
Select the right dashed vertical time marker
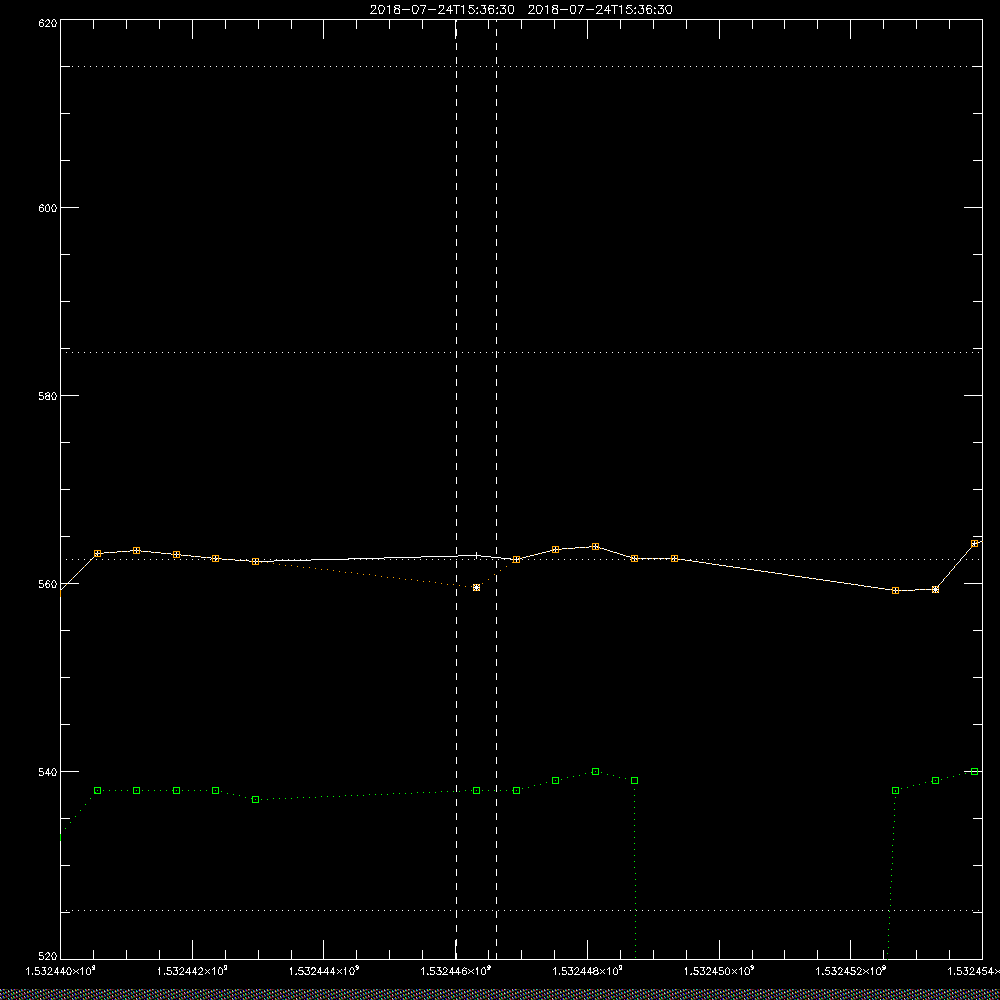pos(496,489)
